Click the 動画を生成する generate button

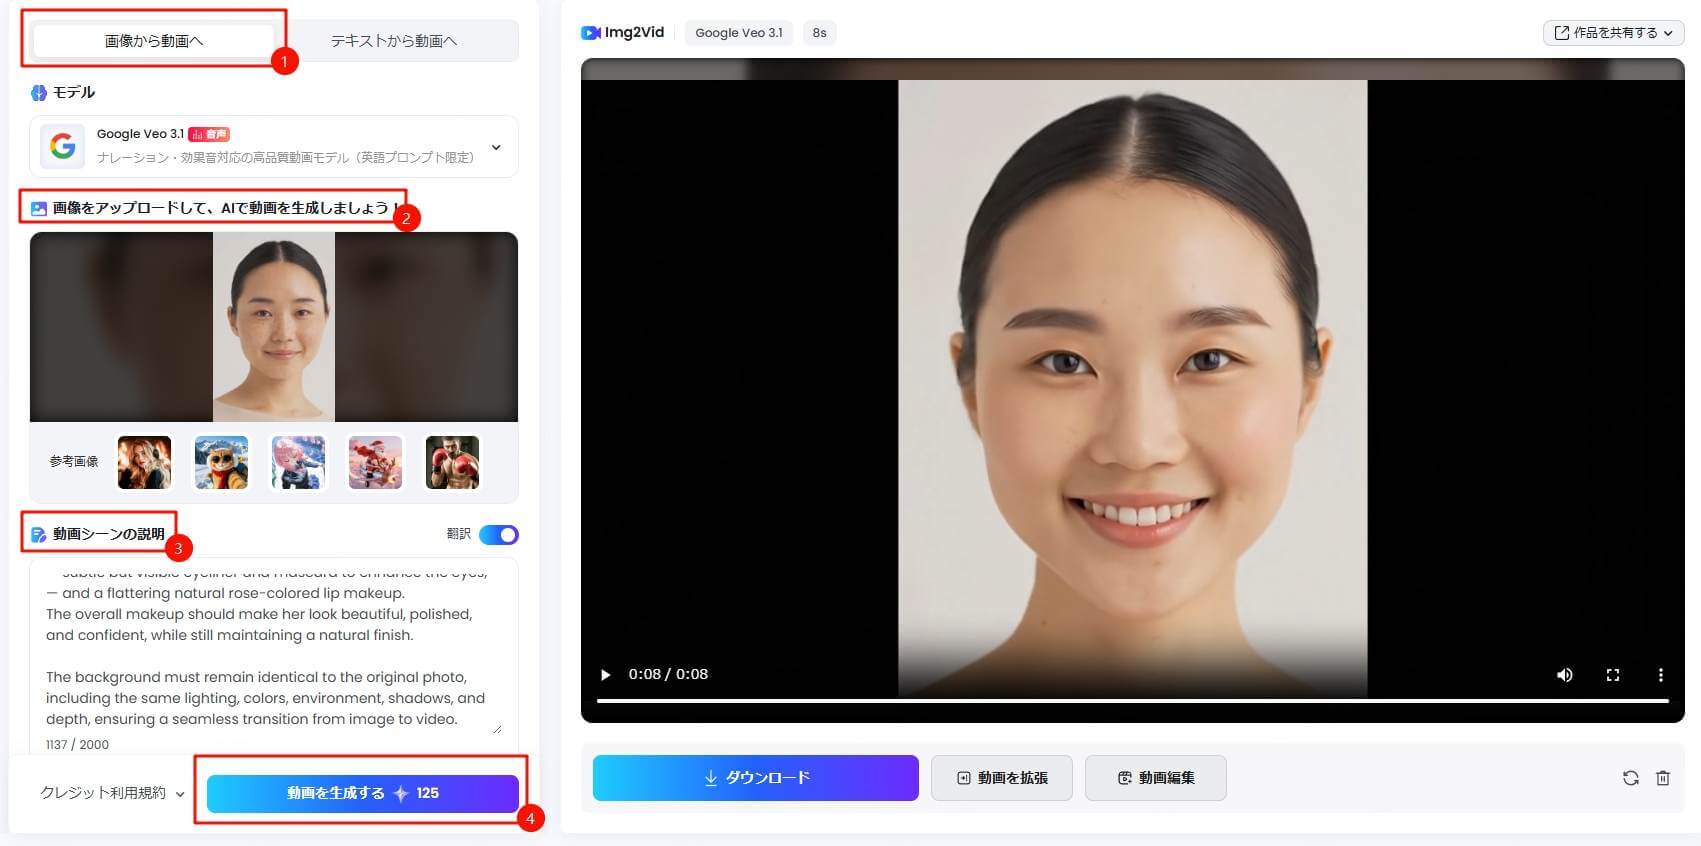click(x=362, y=793)
